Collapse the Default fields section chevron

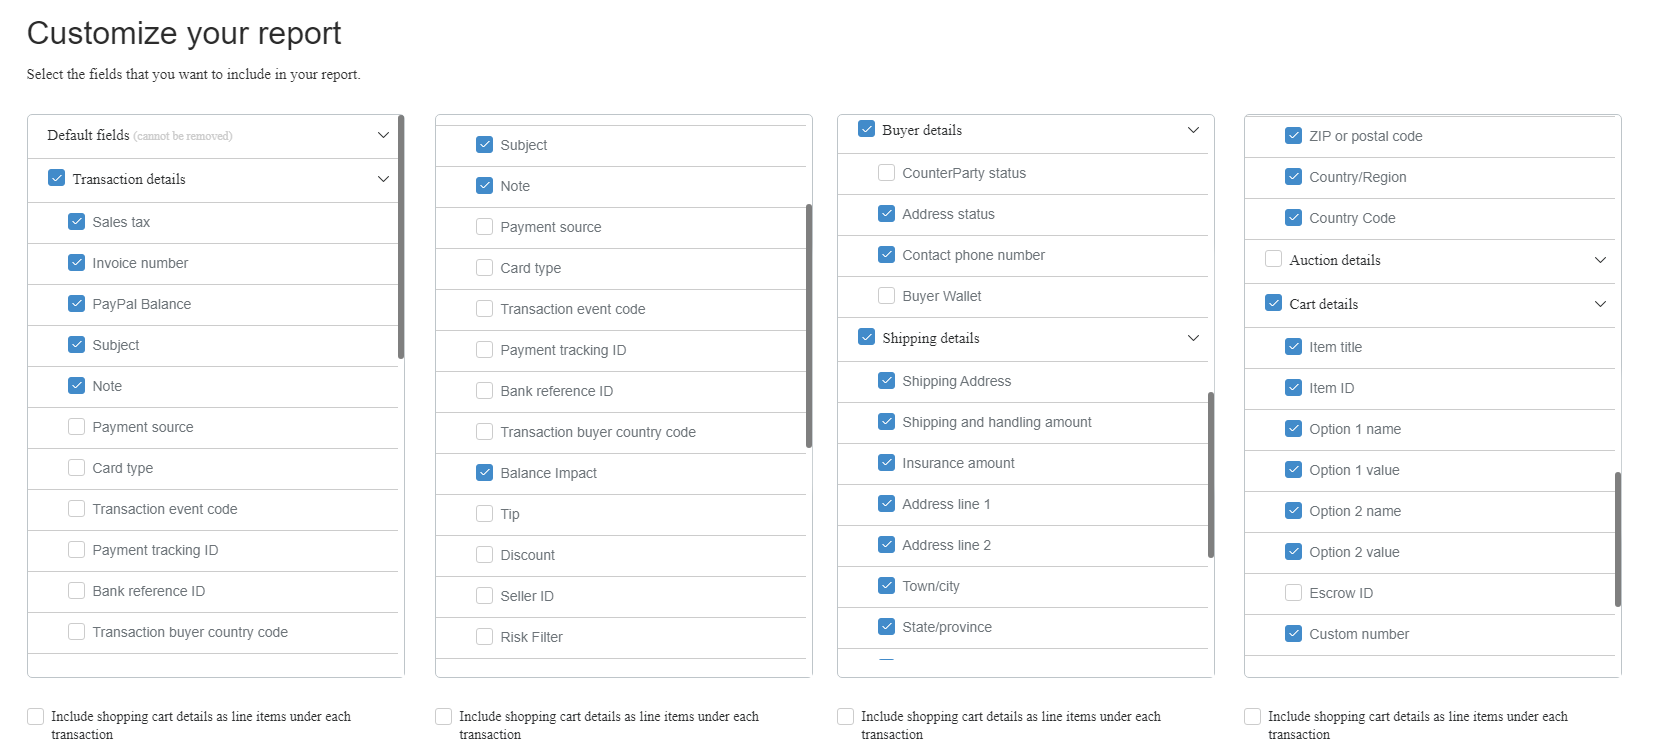(x=383, y=135)
